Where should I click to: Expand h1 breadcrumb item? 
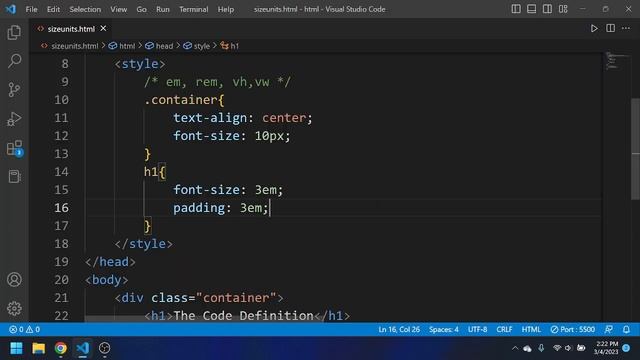230,46
